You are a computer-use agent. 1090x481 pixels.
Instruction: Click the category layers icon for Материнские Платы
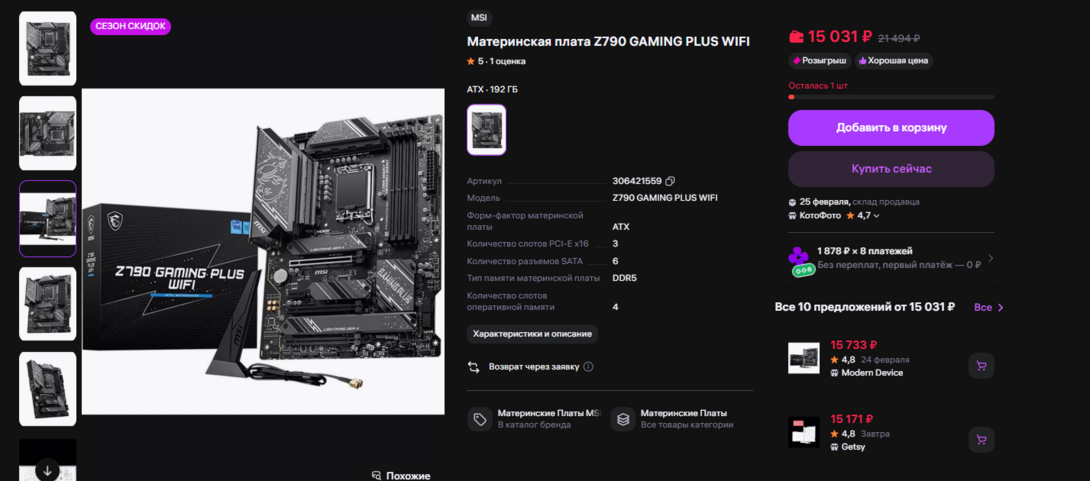pyautogui.click(x=623, y=419)
